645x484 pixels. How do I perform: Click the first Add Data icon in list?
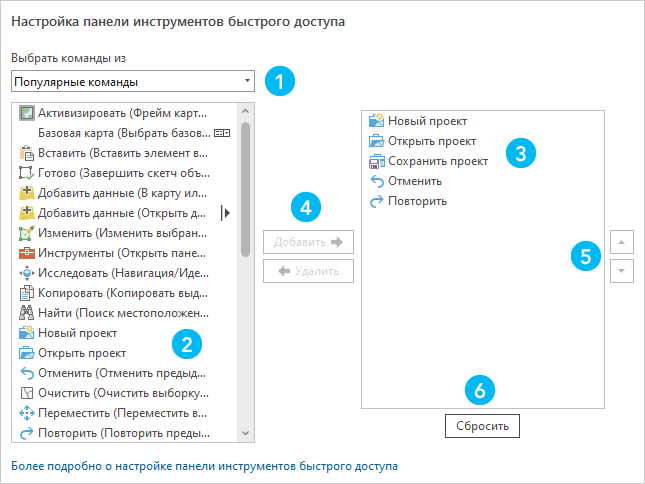point(27,192)
